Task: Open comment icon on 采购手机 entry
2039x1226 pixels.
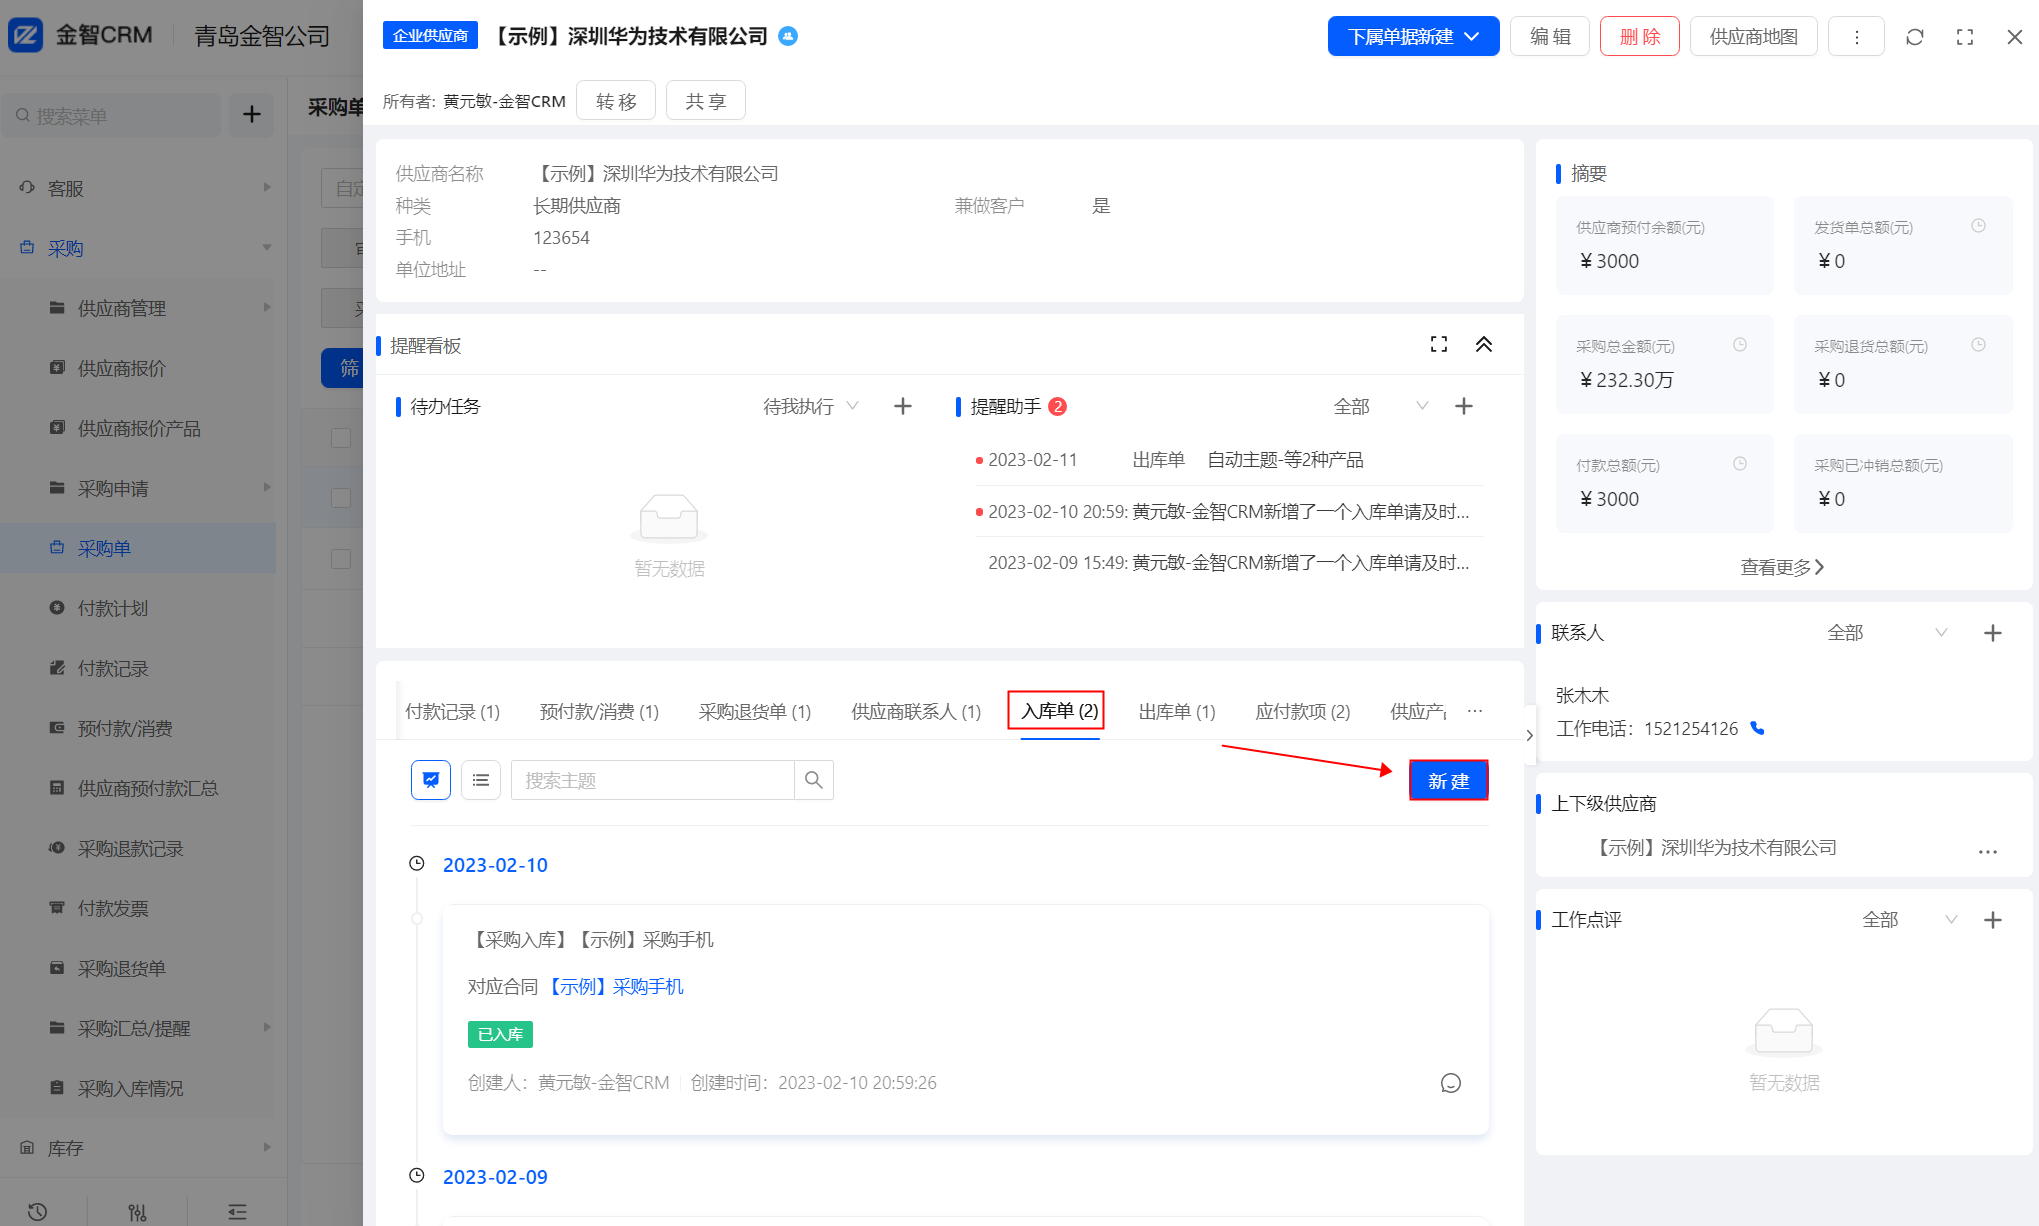Action: [x=1450, y=1083]
